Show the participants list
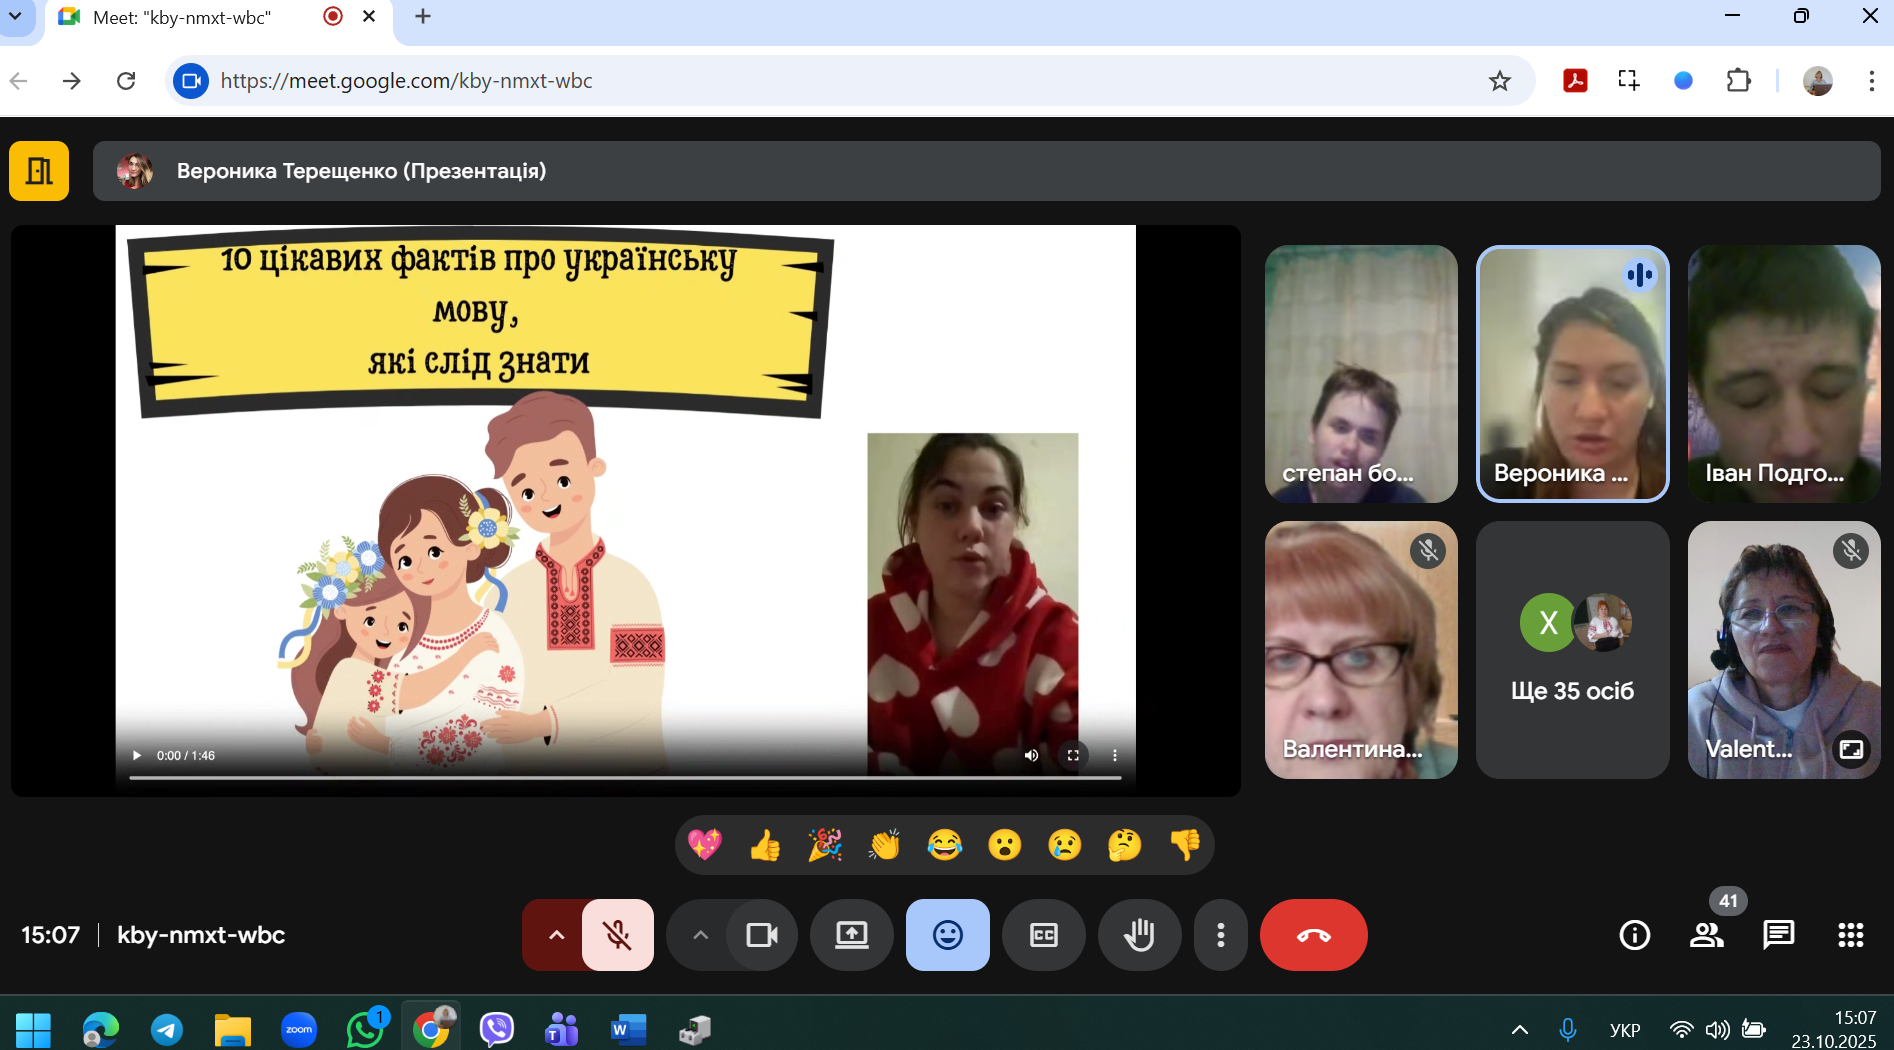This screenshot has width=1894, height=1050. [x=1706, y=935]
